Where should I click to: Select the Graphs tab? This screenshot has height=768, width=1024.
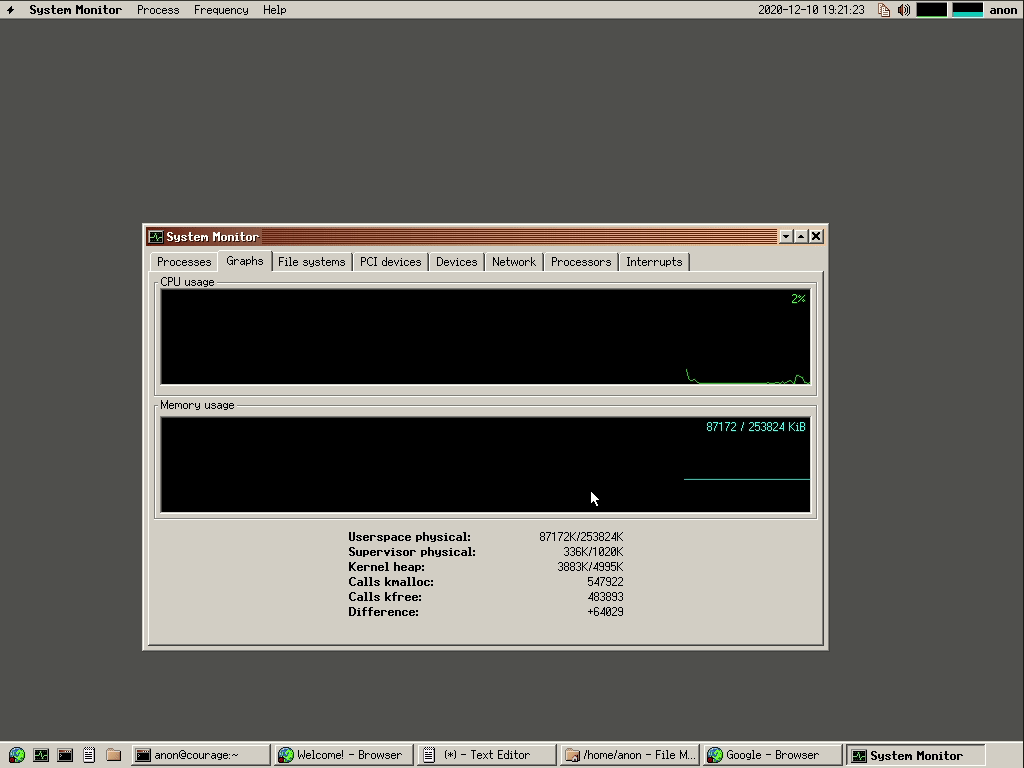pyautogui.click(x=245, y=261)
